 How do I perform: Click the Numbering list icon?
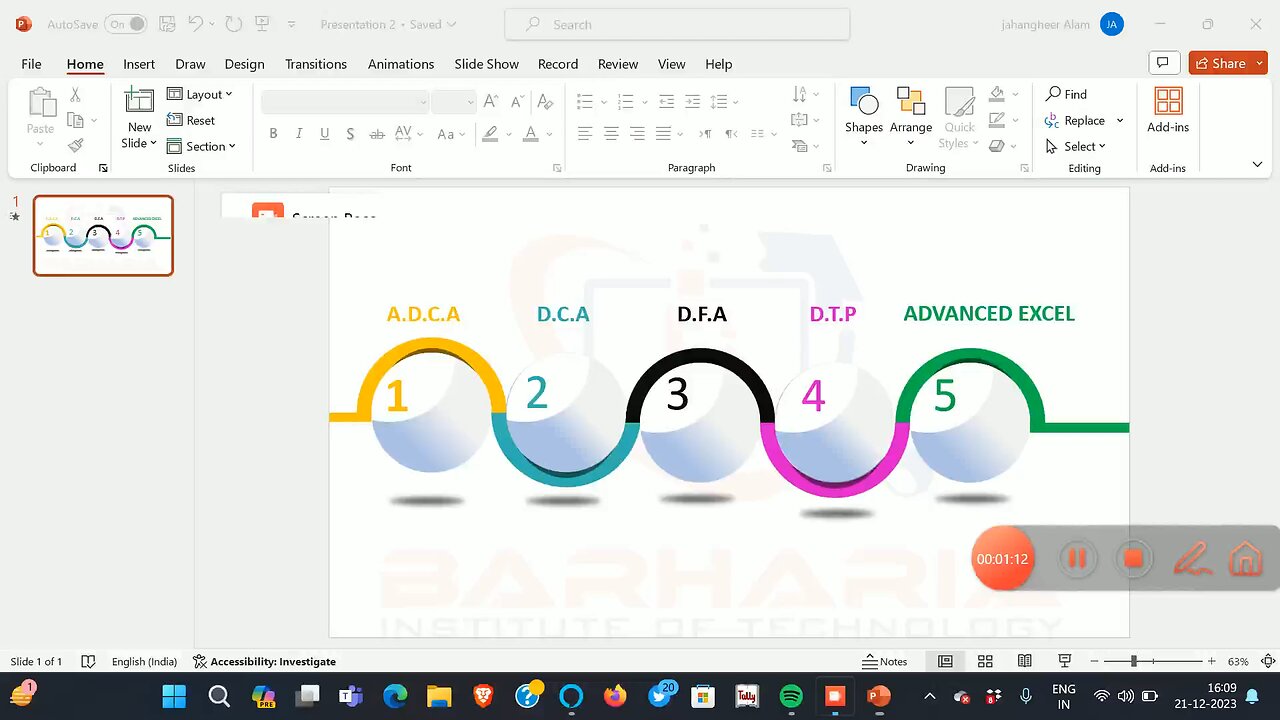[x=626, y=102]
